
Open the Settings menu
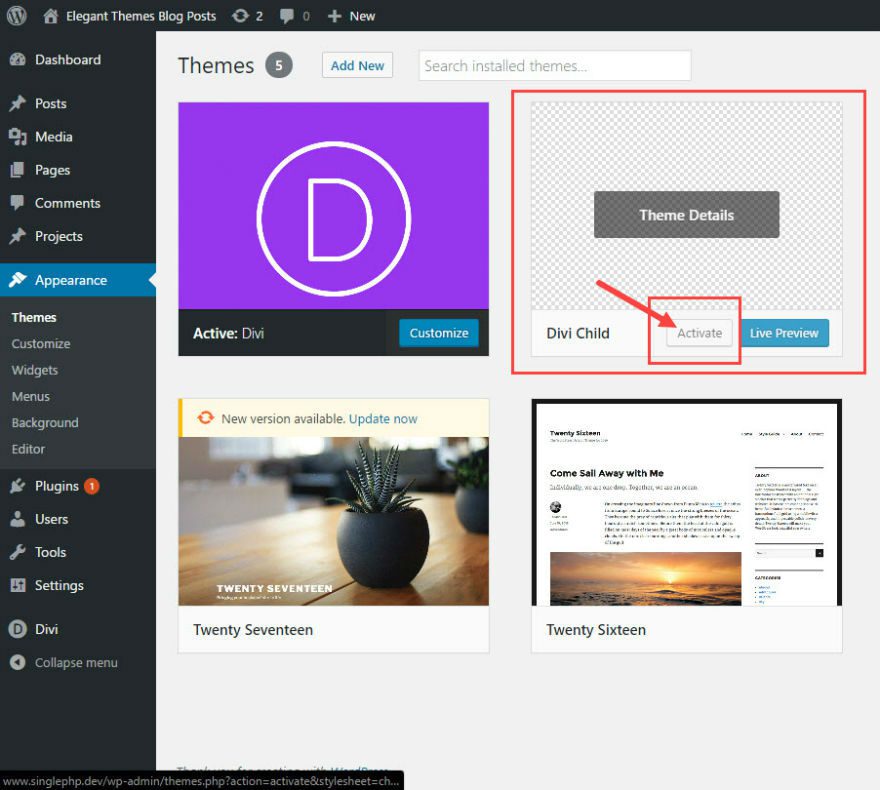coord(59,585)
